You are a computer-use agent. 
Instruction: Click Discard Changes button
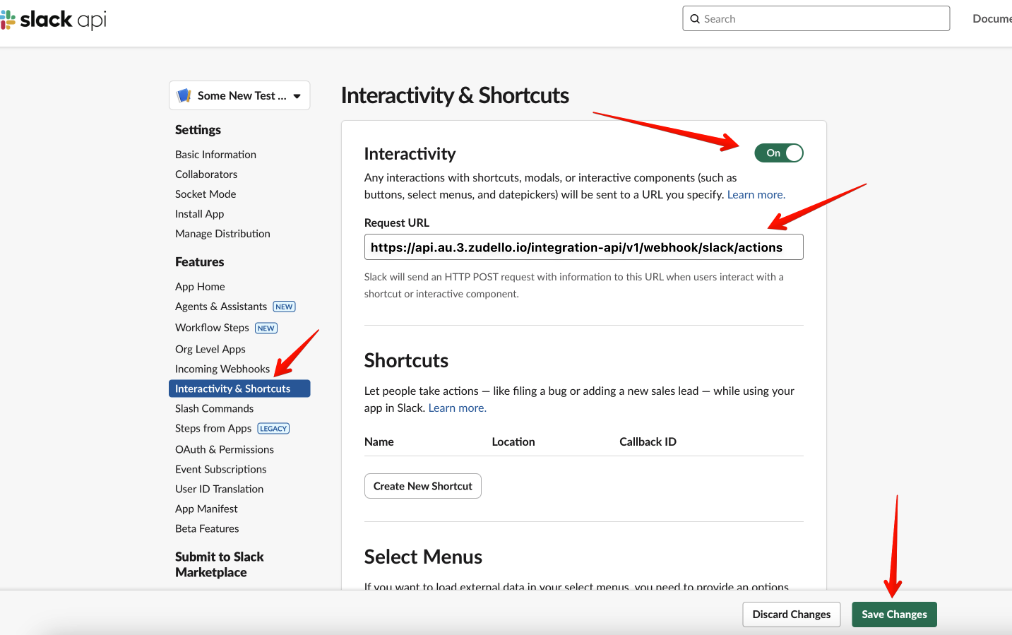(791, 614)
